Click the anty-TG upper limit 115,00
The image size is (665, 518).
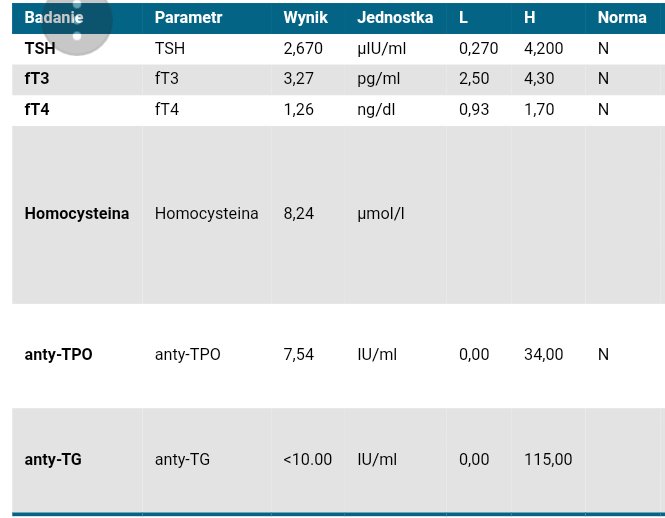548,460
